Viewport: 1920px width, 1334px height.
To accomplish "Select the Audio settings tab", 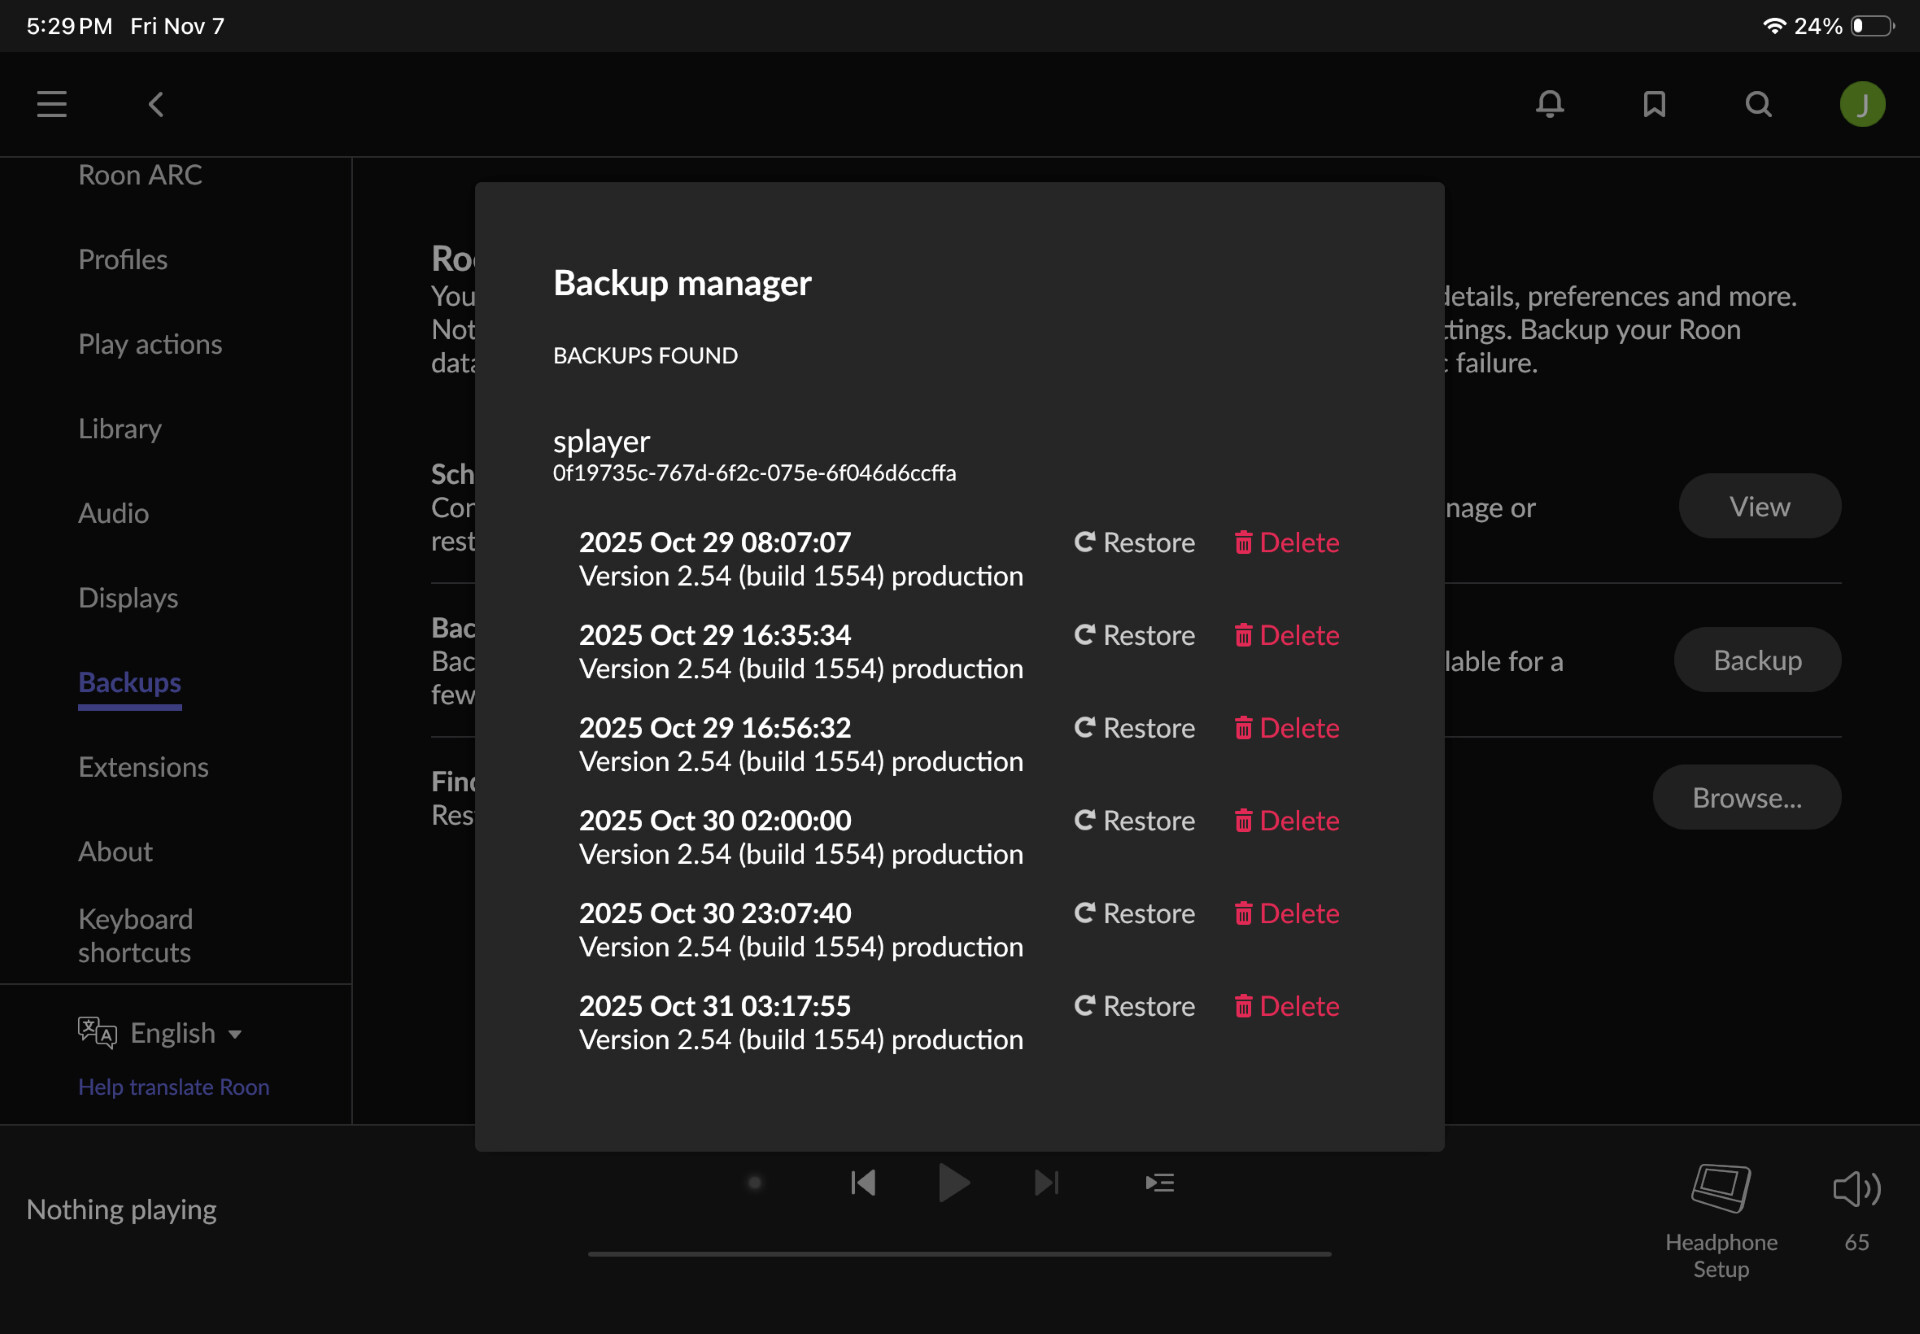I will (x=113, y=513).
